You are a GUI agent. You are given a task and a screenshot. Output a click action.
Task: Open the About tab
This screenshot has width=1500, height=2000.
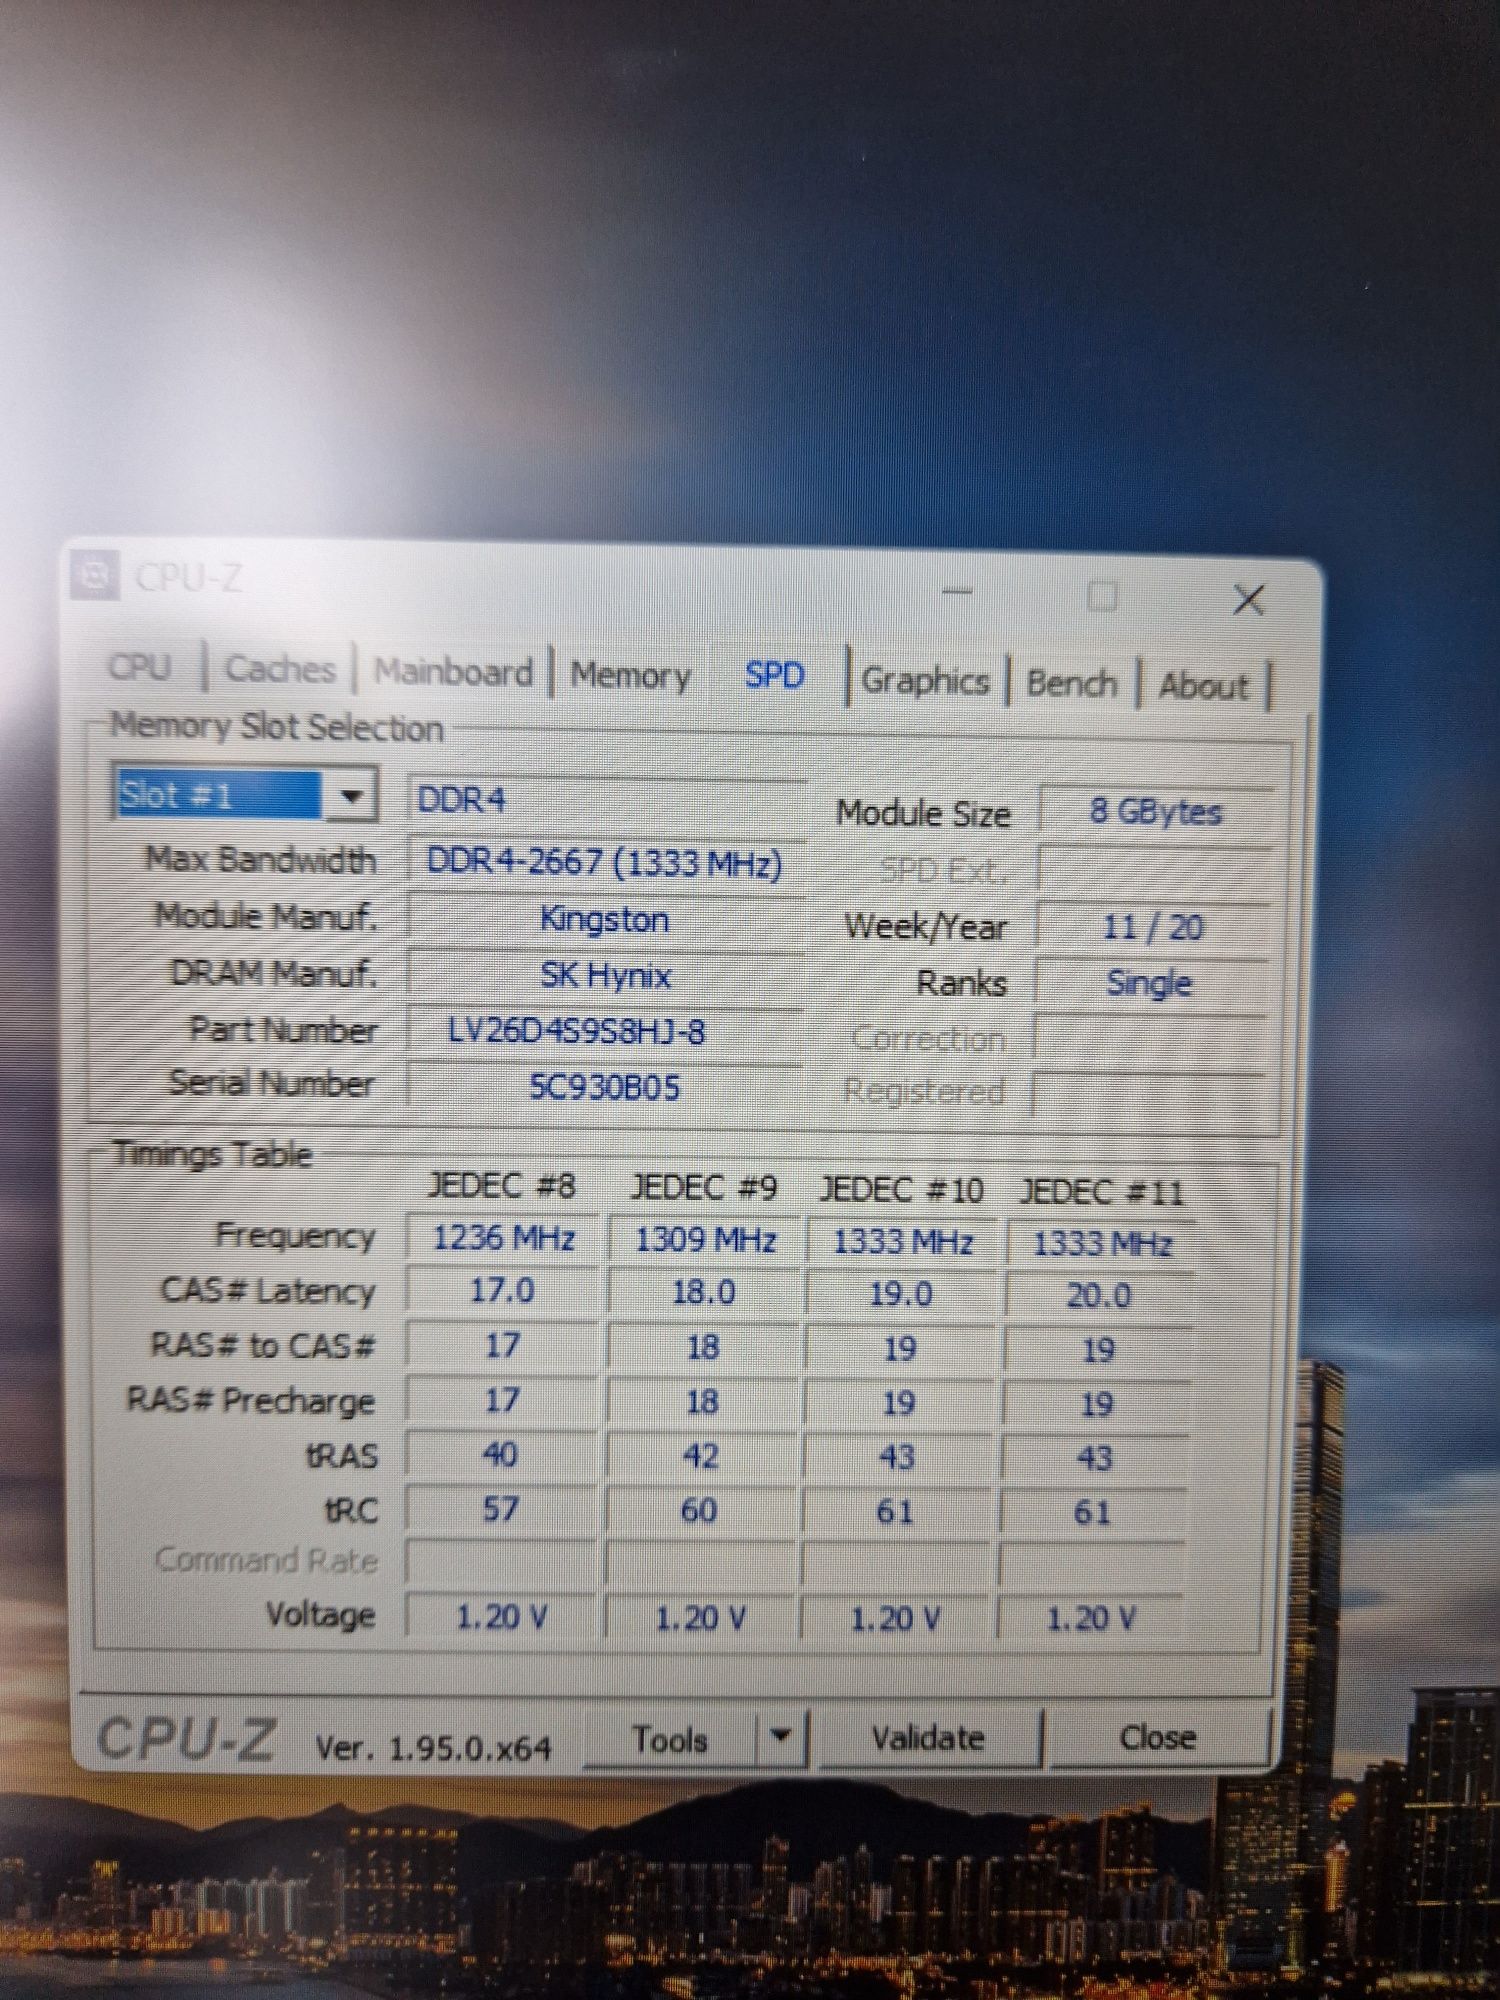click(x=1204, y=687)
